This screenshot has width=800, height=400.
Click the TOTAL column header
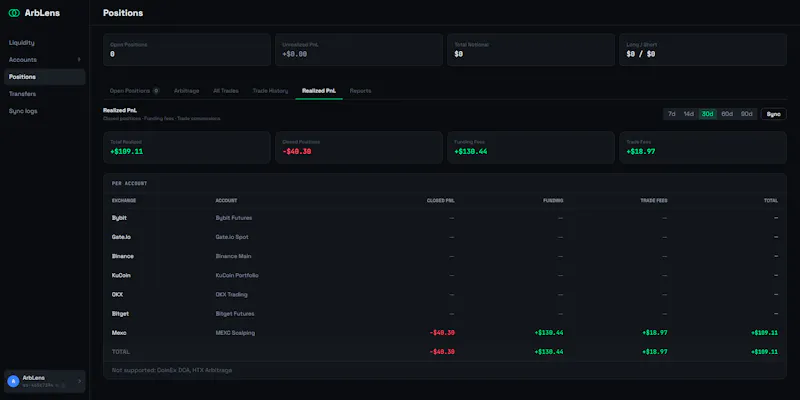point(770,201)
